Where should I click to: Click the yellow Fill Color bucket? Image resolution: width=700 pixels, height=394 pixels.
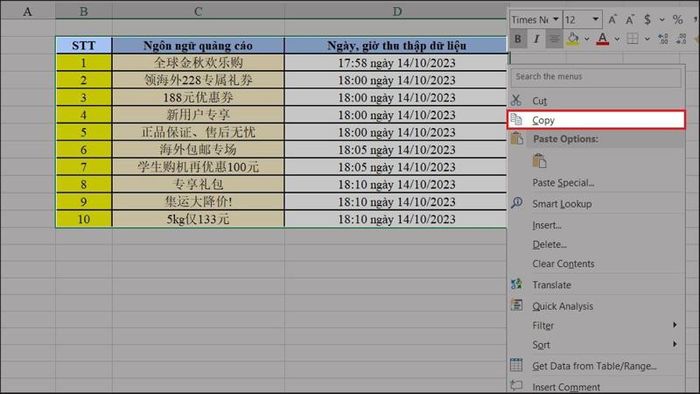tap(573, 39)
